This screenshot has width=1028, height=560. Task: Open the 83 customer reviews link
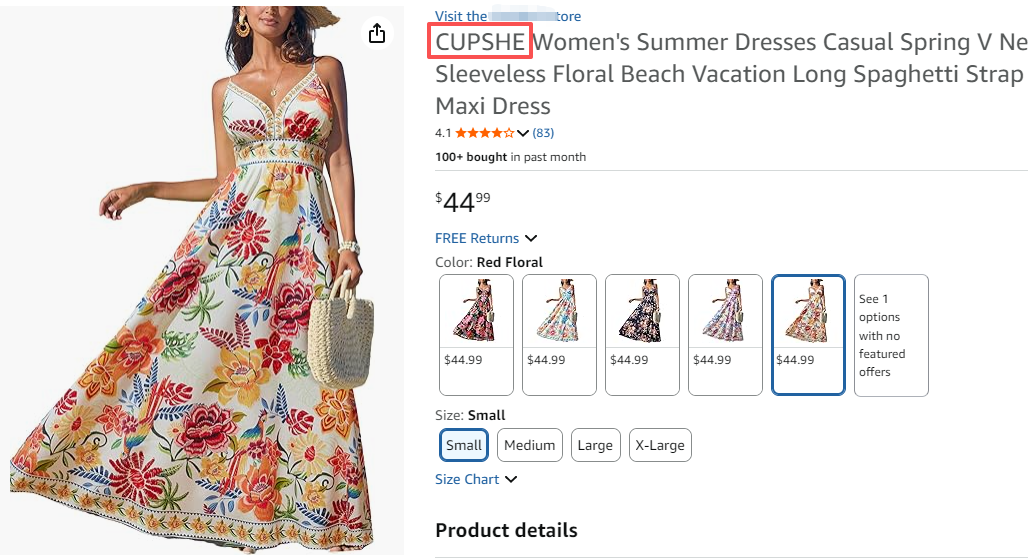[543, 133]
